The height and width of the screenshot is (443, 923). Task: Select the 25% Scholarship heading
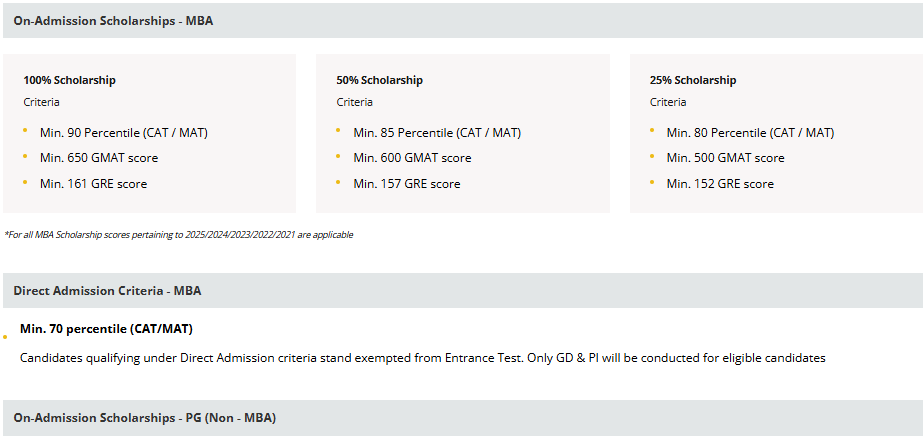(693, 80)
